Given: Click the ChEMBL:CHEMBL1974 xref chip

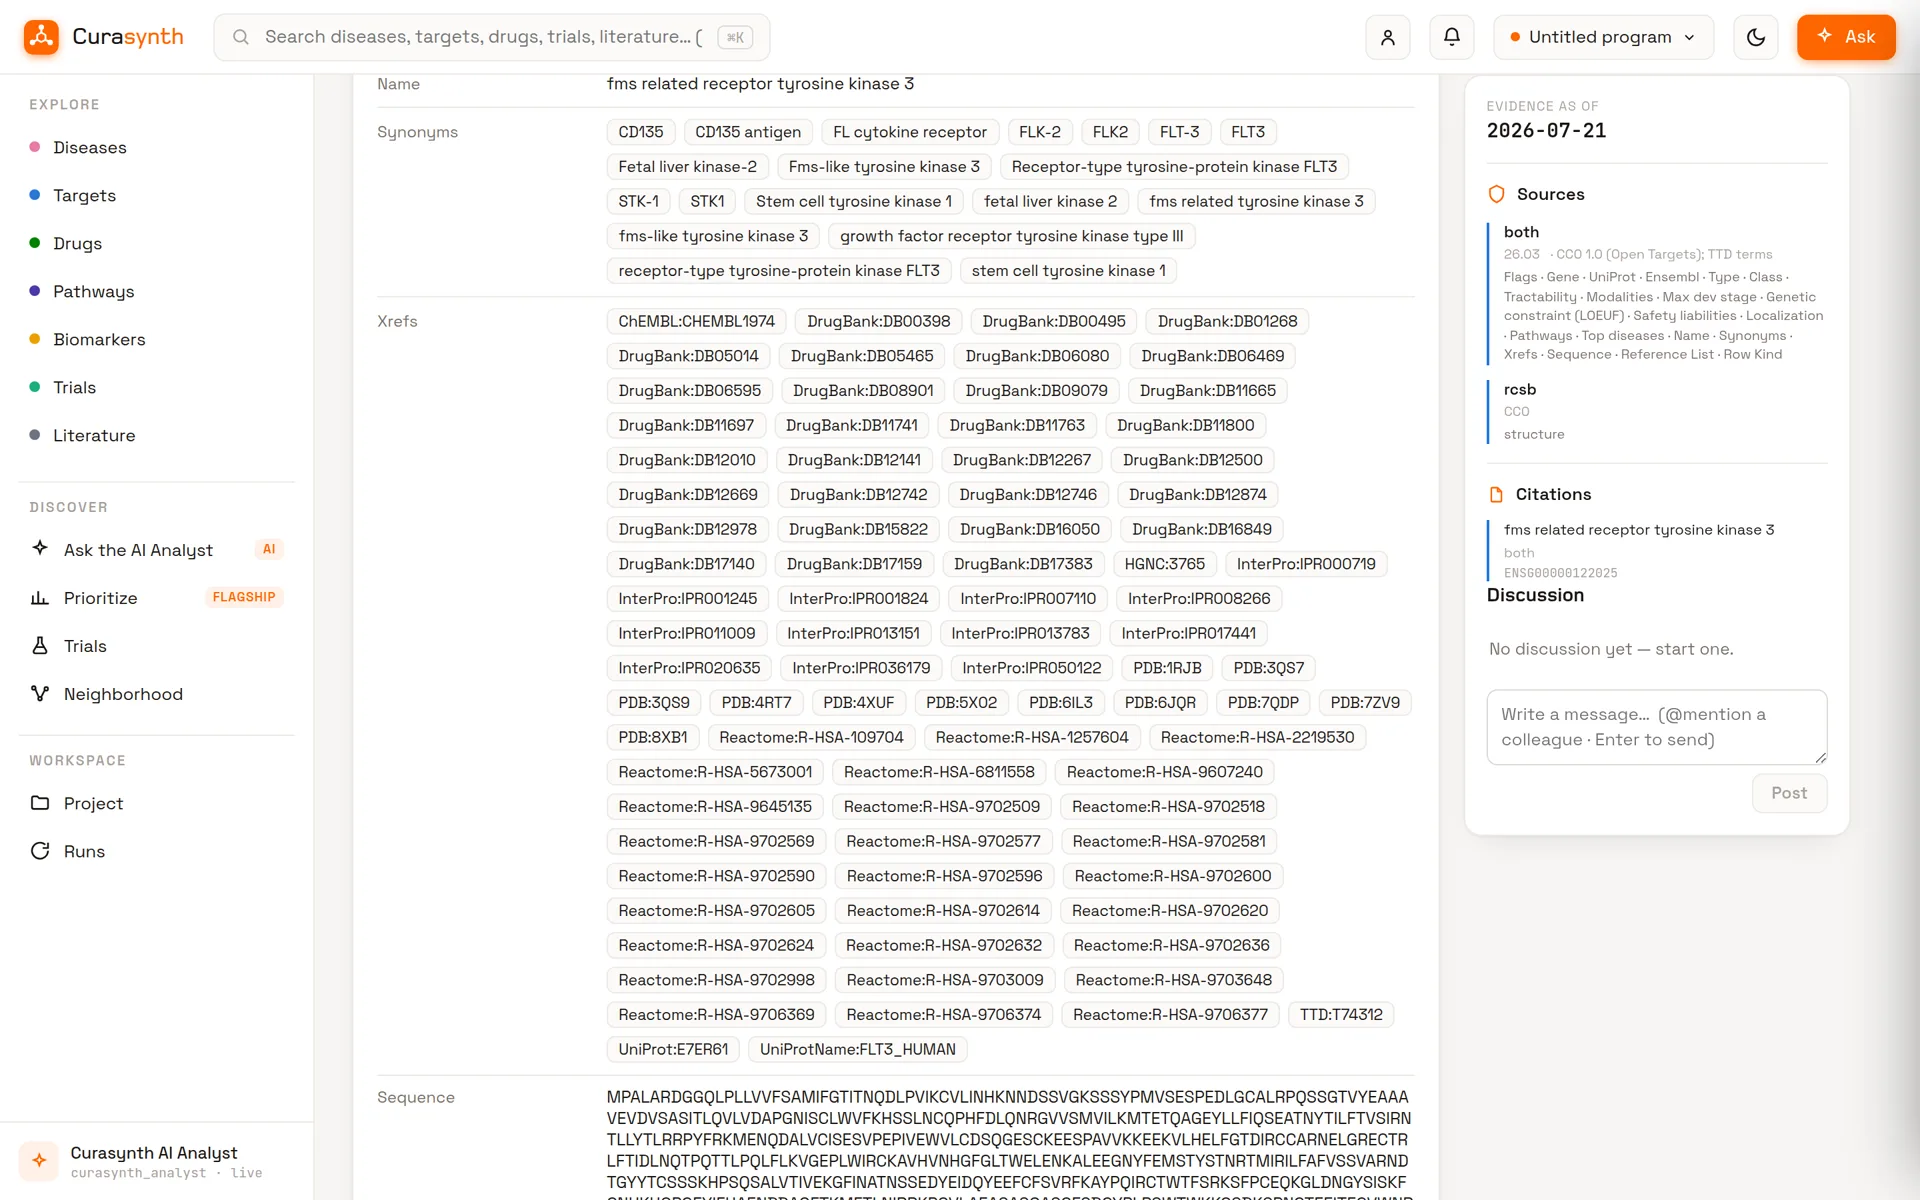Looking at the screenshot, I should pos(696,321).
